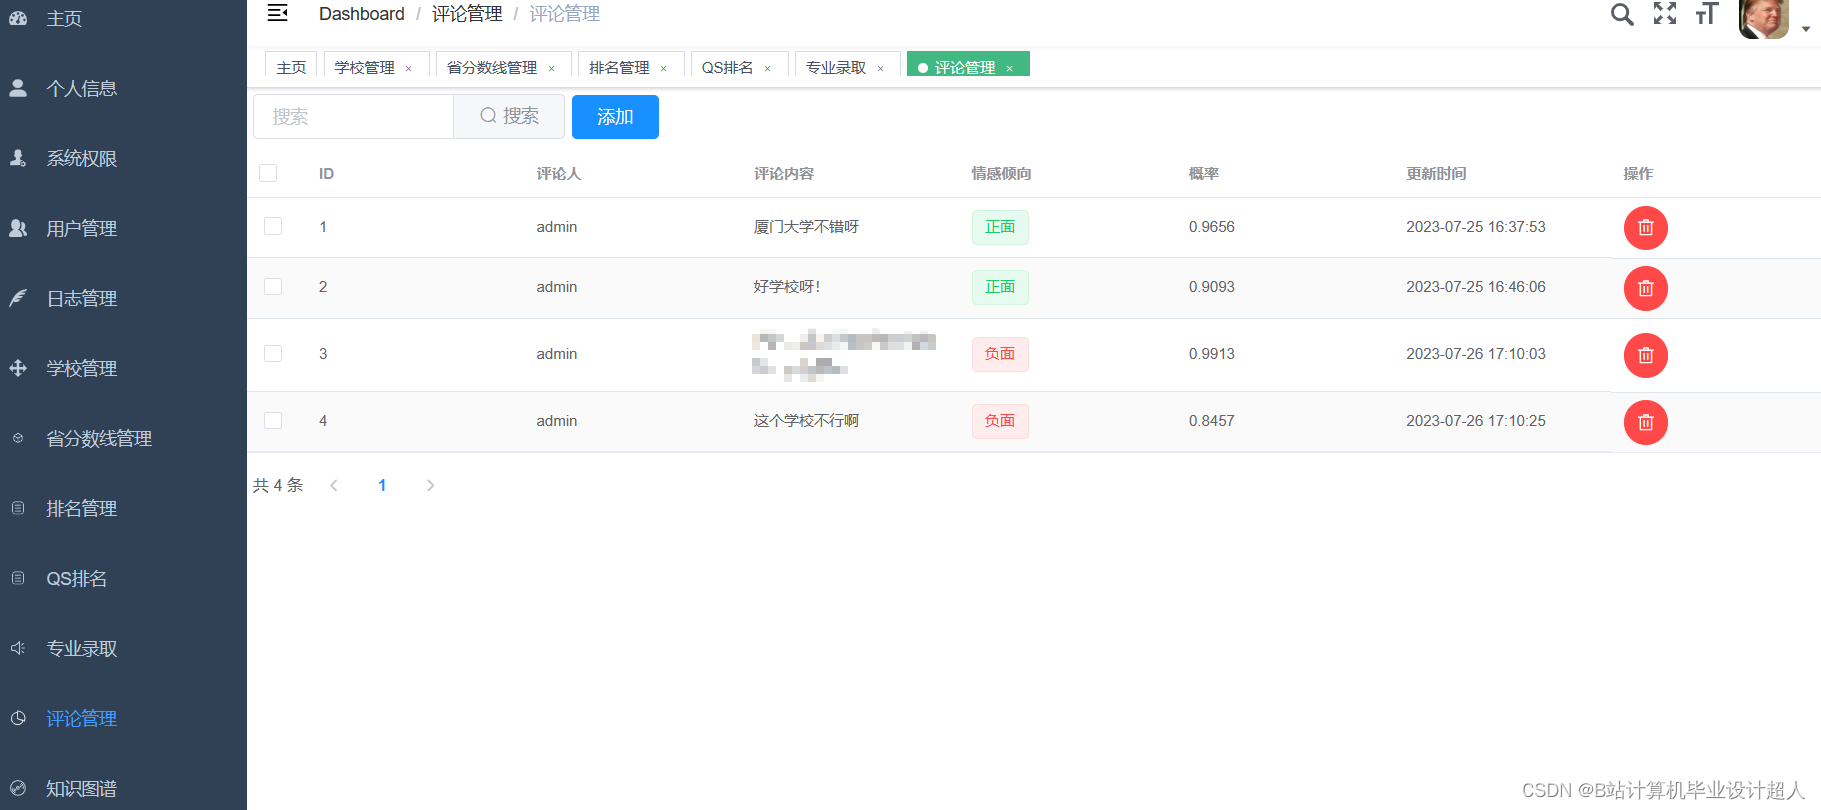Image resolution: width=1821 pixels, height=810 pixels.
Task: Check the box for row ID 2
Action: (273, 286)
